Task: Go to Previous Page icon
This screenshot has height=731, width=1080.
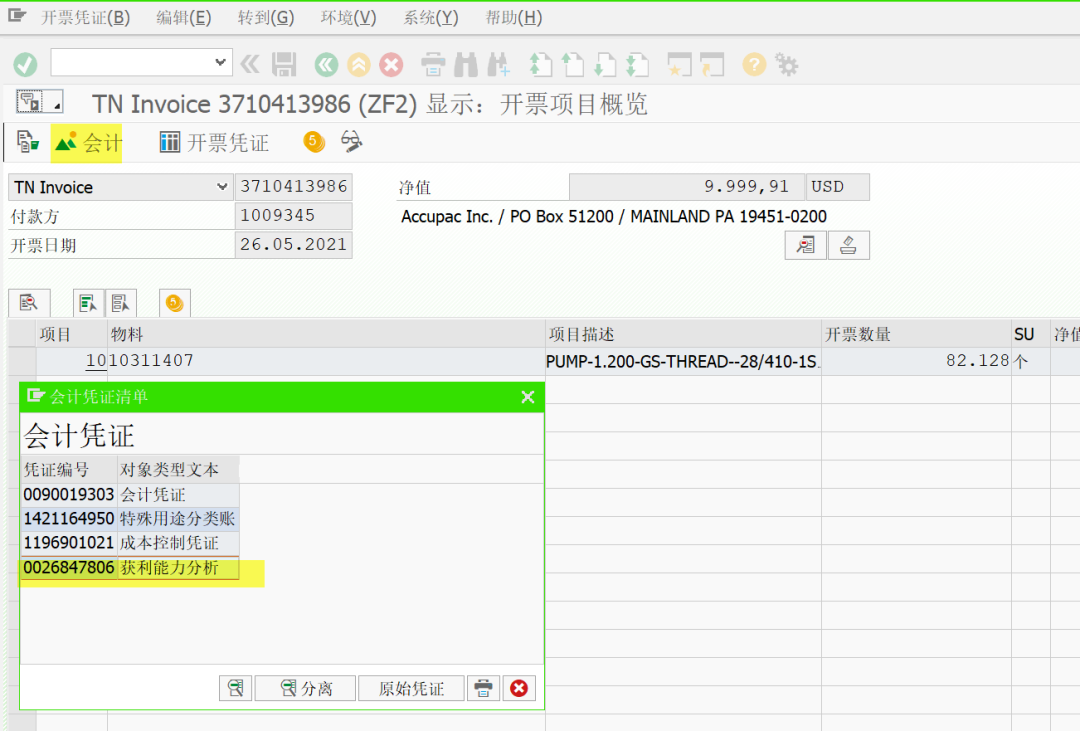Action: click(x=573, y=65)
